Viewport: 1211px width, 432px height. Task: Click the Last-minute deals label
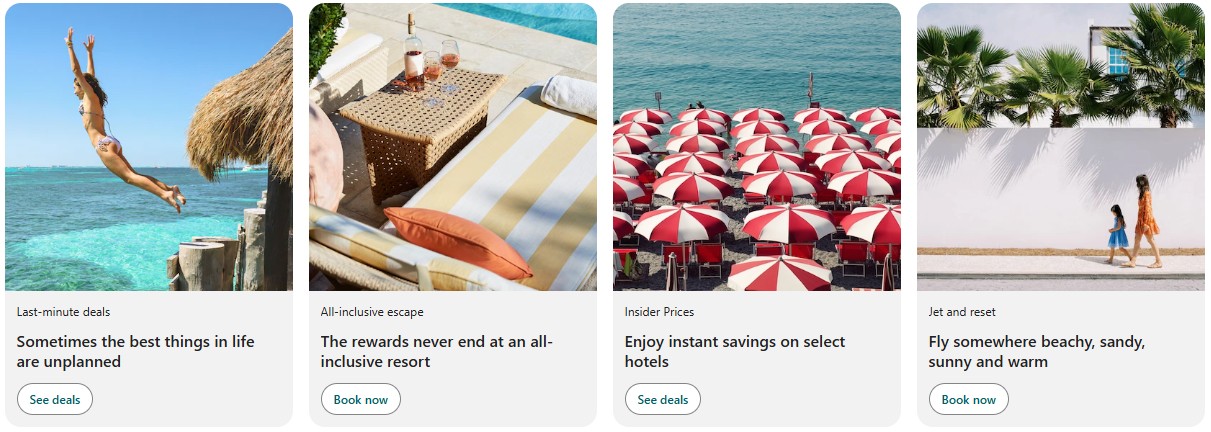pyautogui.click(x=63, y=312)
